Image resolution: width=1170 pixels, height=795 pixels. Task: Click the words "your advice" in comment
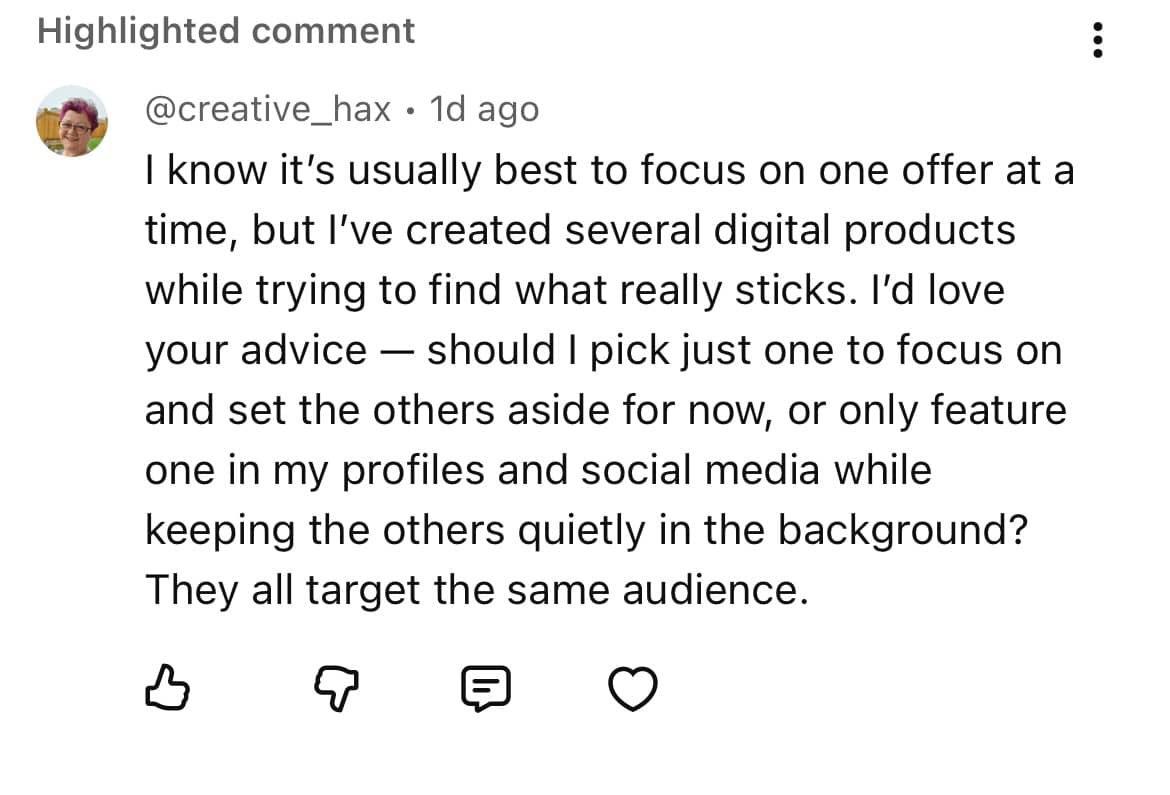coord(256,350)
